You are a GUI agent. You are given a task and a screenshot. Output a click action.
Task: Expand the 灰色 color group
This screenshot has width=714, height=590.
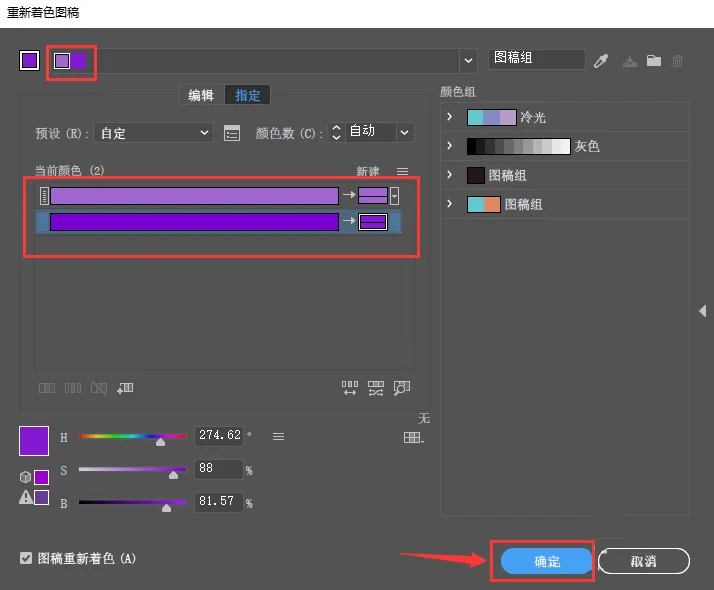449,146
